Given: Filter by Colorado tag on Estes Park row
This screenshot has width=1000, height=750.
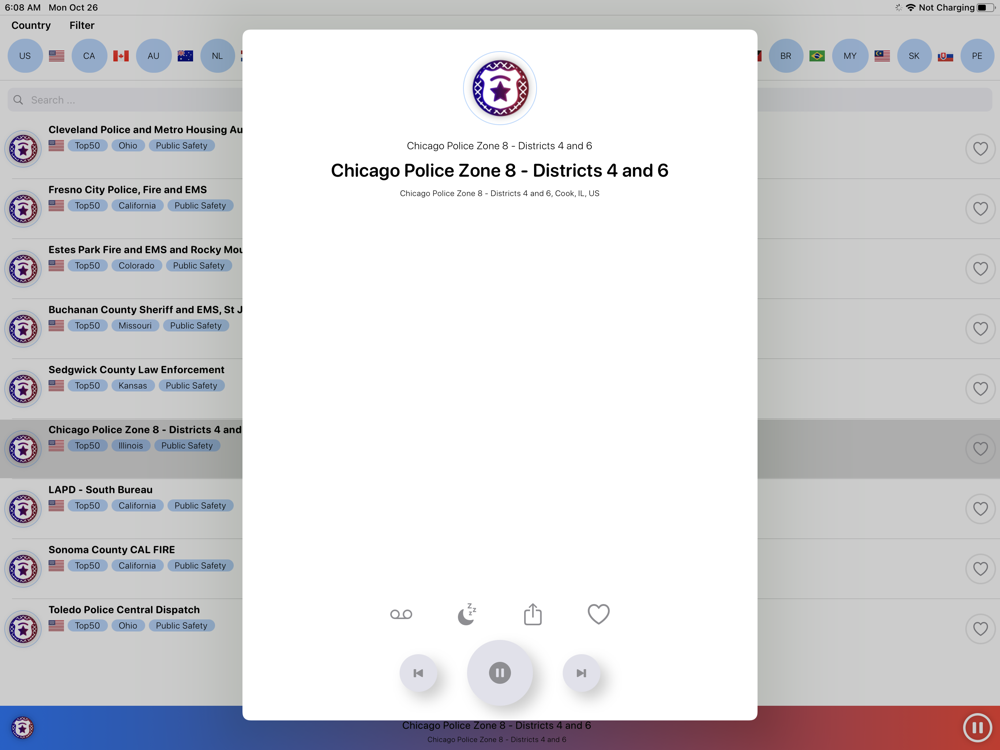Looking at the screenshot, I should pyautogui.click(x=136, y=265).
